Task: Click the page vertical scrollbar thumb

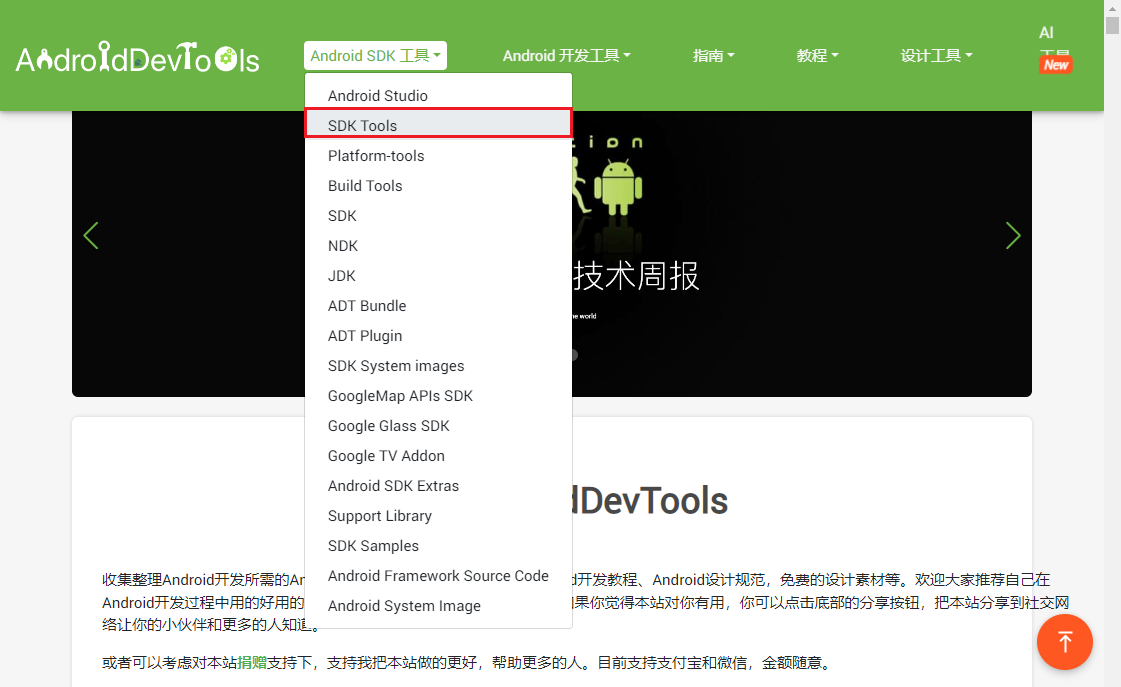Action: click(1112, 24)
